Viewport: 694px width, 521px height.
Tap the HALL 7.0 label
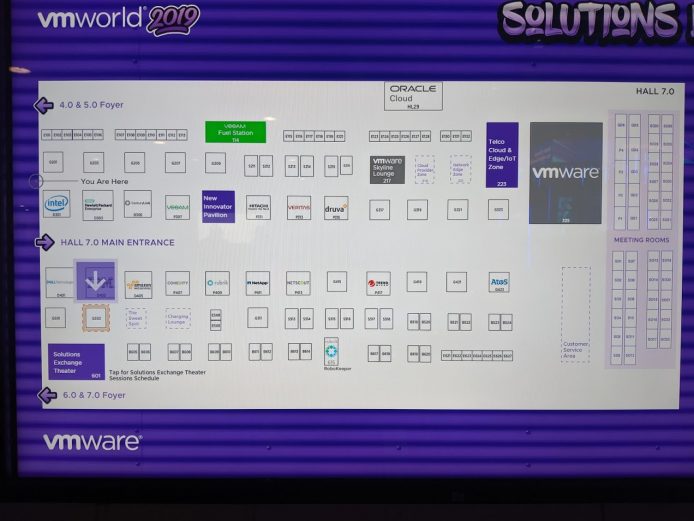[x=655, y=91]
